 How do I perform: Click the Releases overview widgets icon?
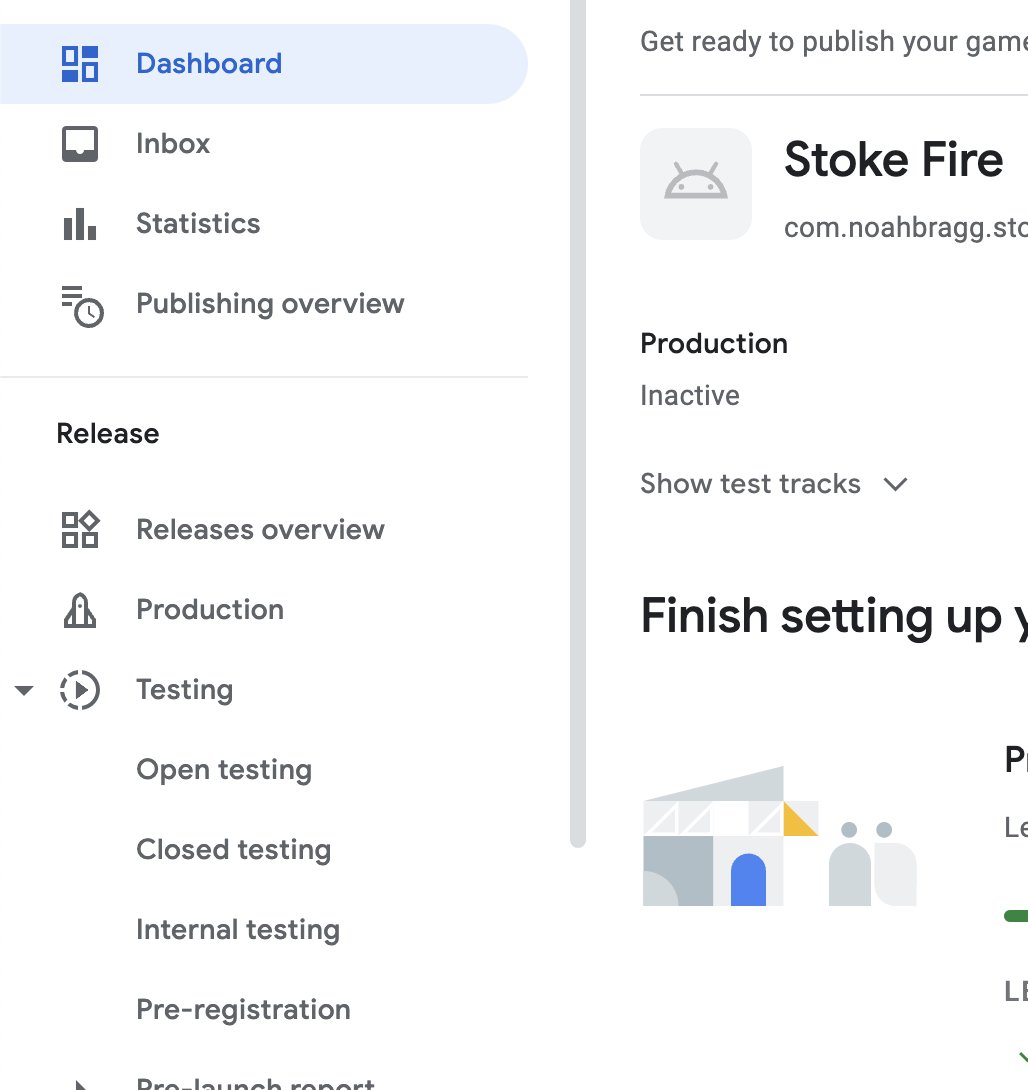[80, 530]
